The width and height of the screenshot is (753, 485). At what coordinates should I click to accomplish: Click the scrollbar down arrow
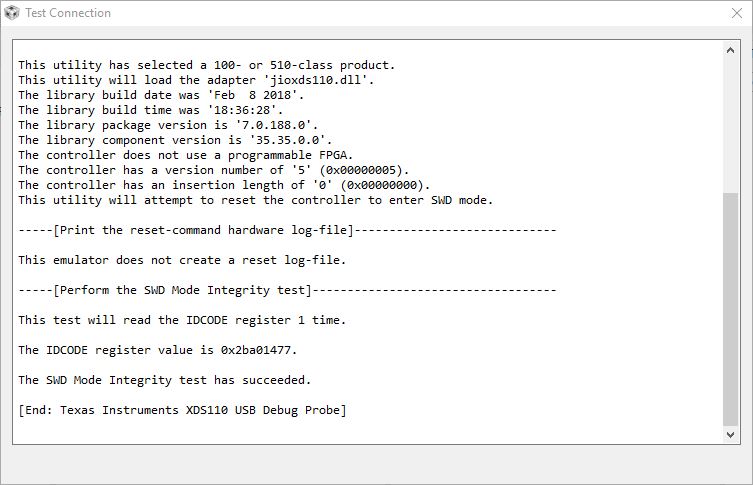[730, 434]
